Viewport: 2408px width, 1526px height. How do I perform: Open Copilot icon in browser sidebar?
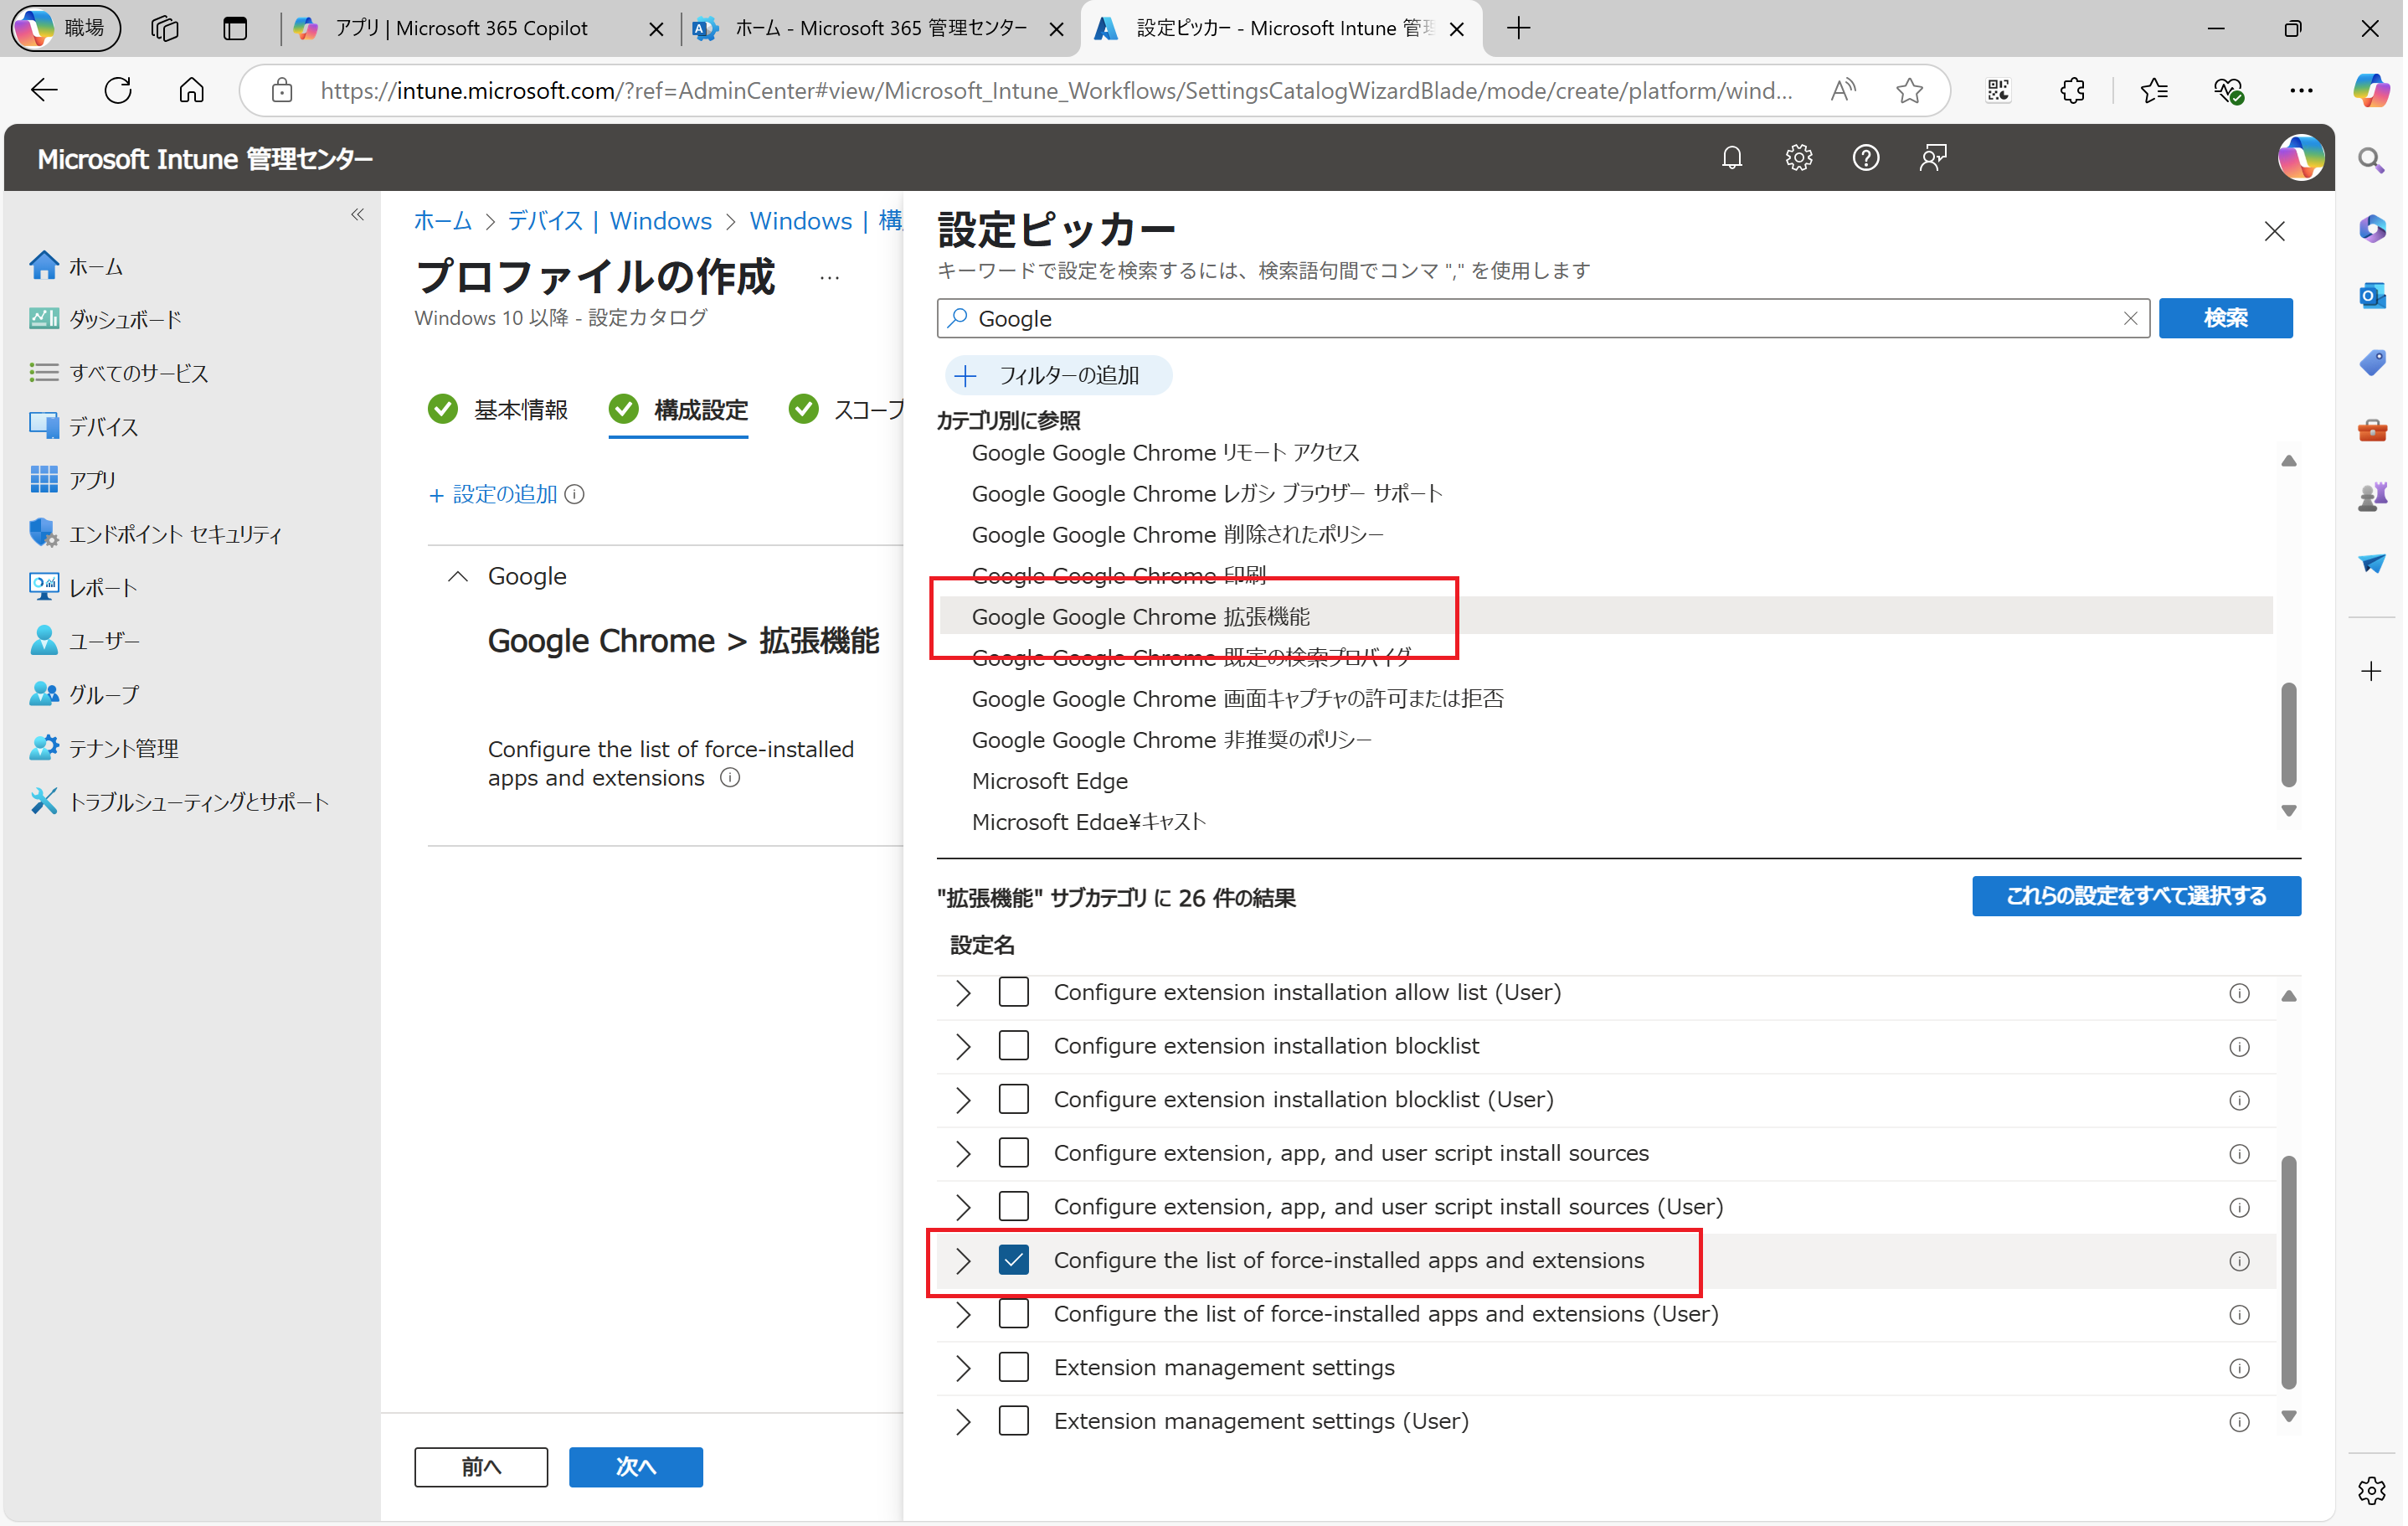pyautogui.click(x=2370, y=90)
